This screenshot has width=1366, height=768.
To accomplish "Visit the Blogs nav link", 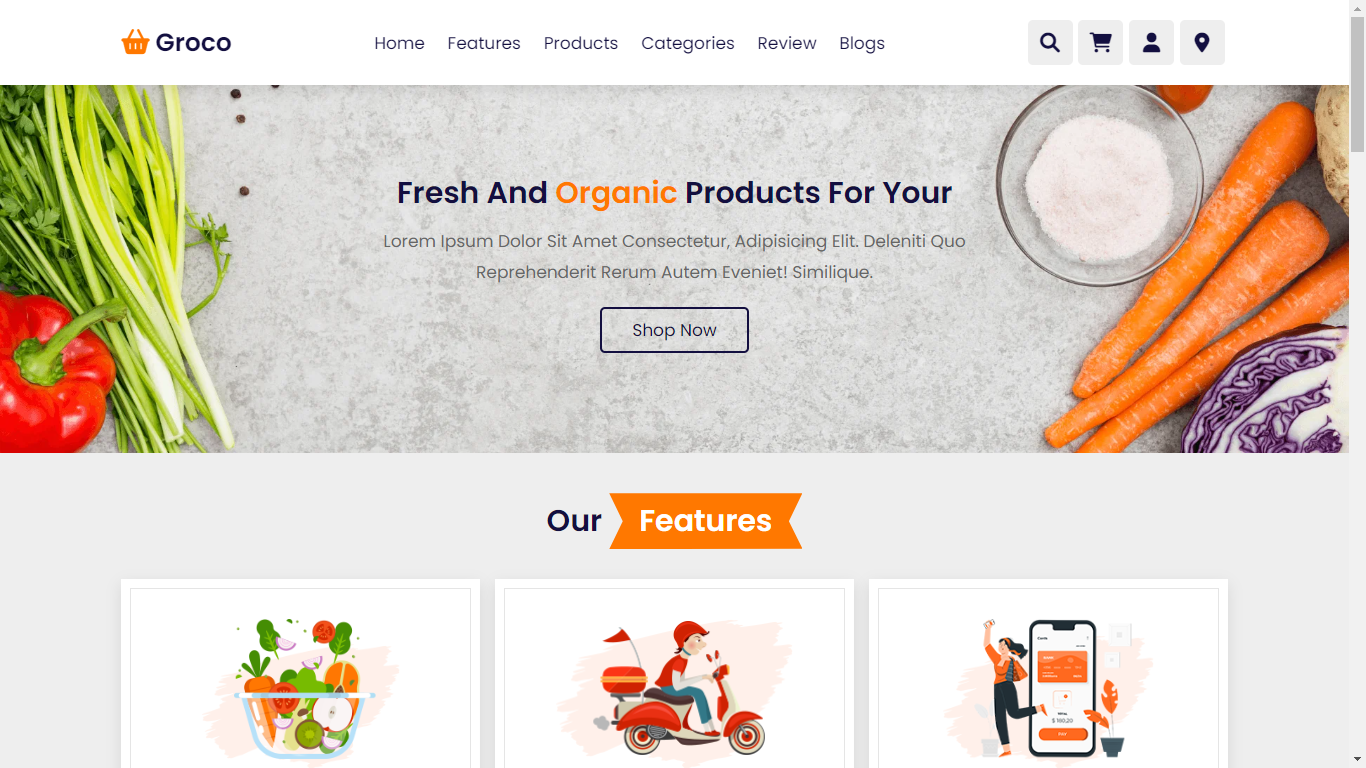I will coord(862,43).
